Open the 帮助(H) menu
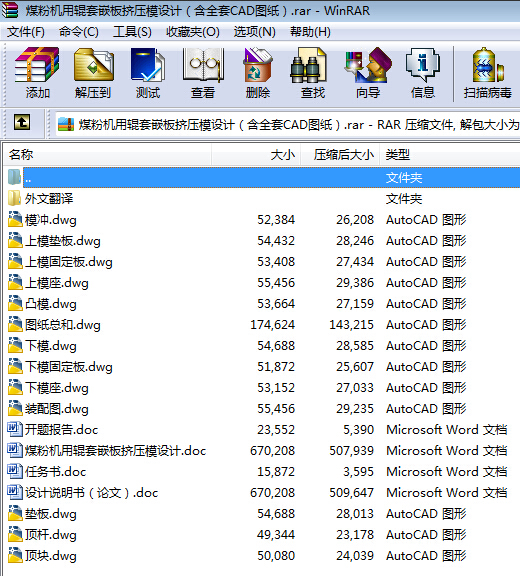Screen dimensions: 520x576 (310, 32)
